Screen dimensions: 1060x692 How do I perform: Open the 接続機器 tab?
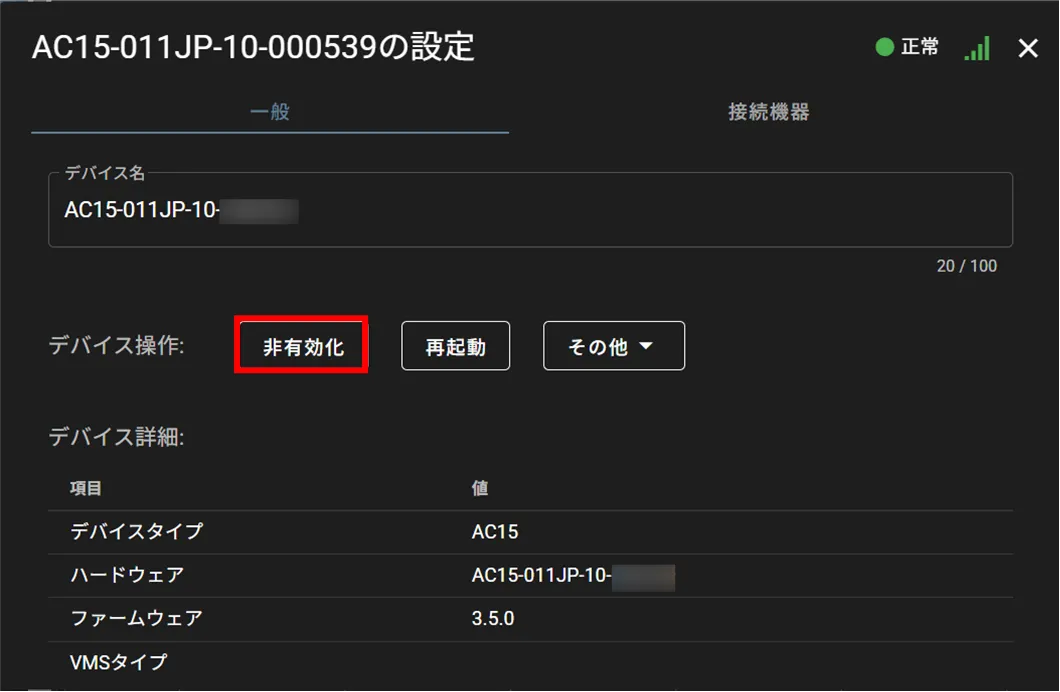[768, 112]
